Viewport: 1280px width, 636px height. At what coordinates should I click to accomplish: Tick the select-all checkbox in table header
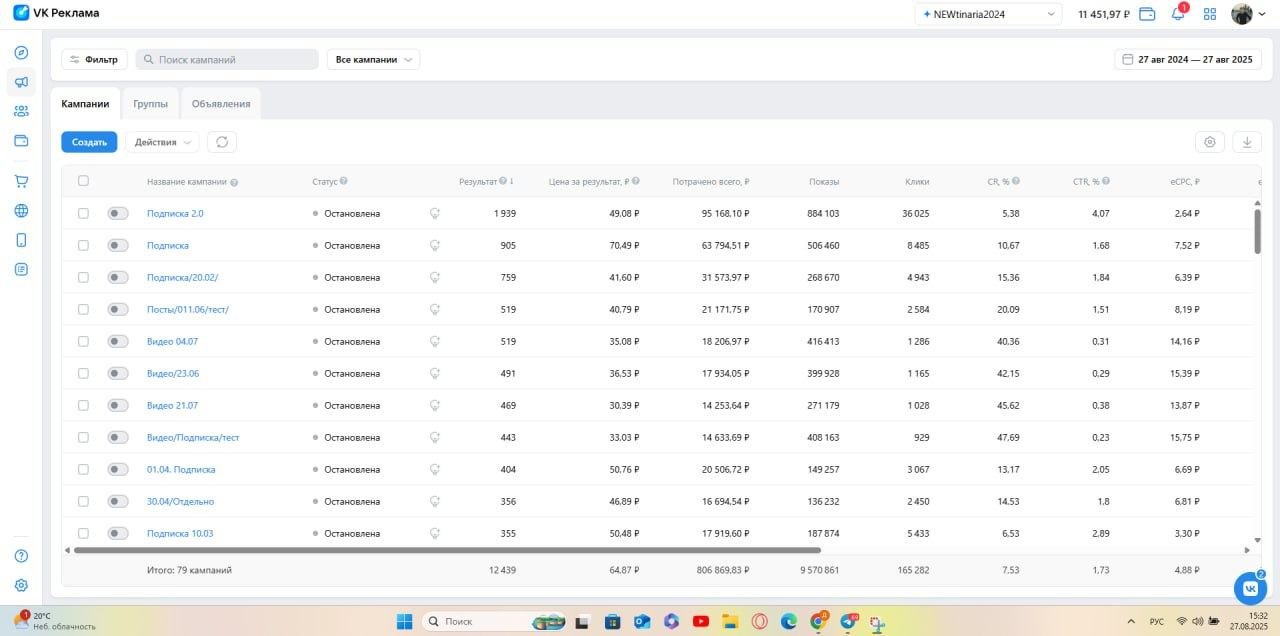(83, 181)
